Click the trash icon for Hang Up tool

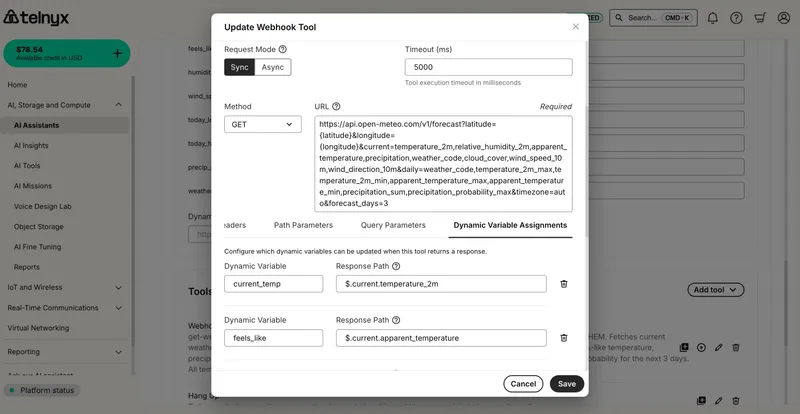tap(736, 401)
